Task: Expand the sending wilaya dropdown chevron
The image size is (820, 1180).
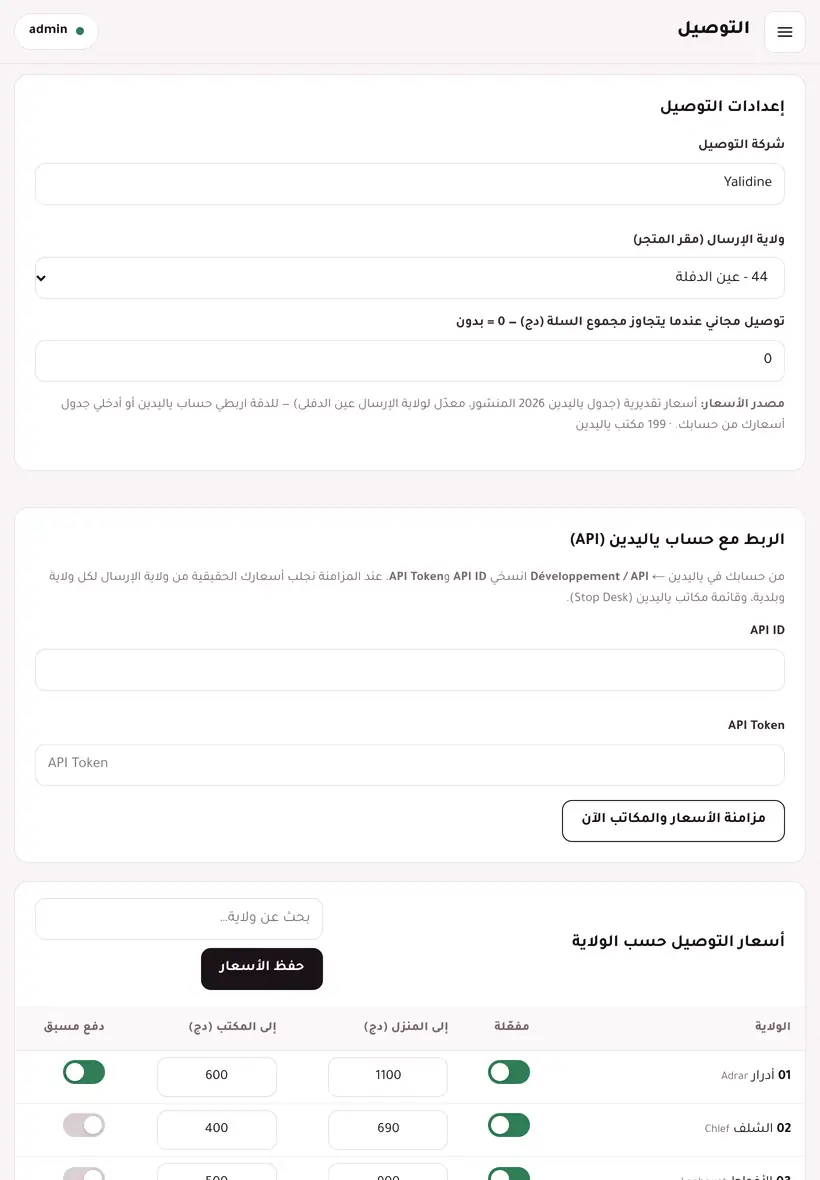Action: (x=41, y=278)
